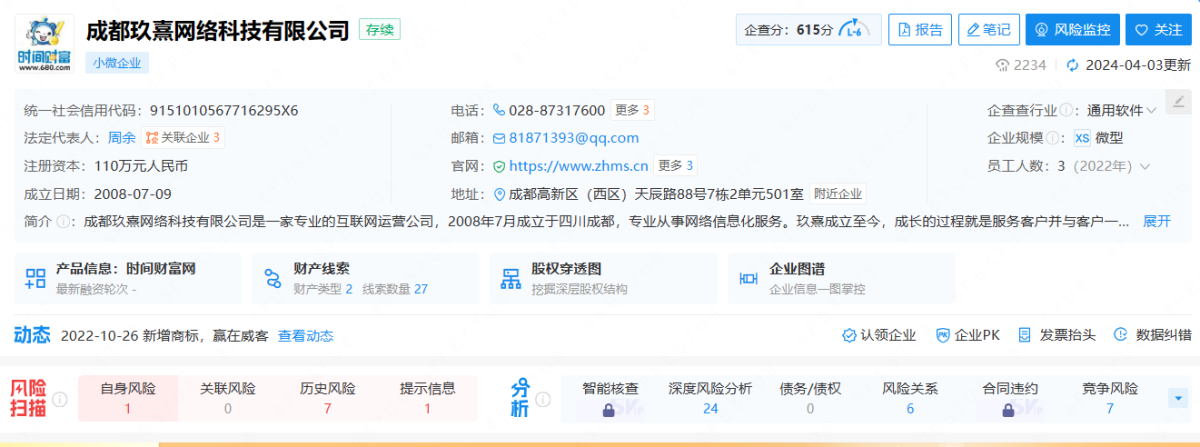Click the 财产线索 link chain icon
1200x447 pixels.
(273, 279)
